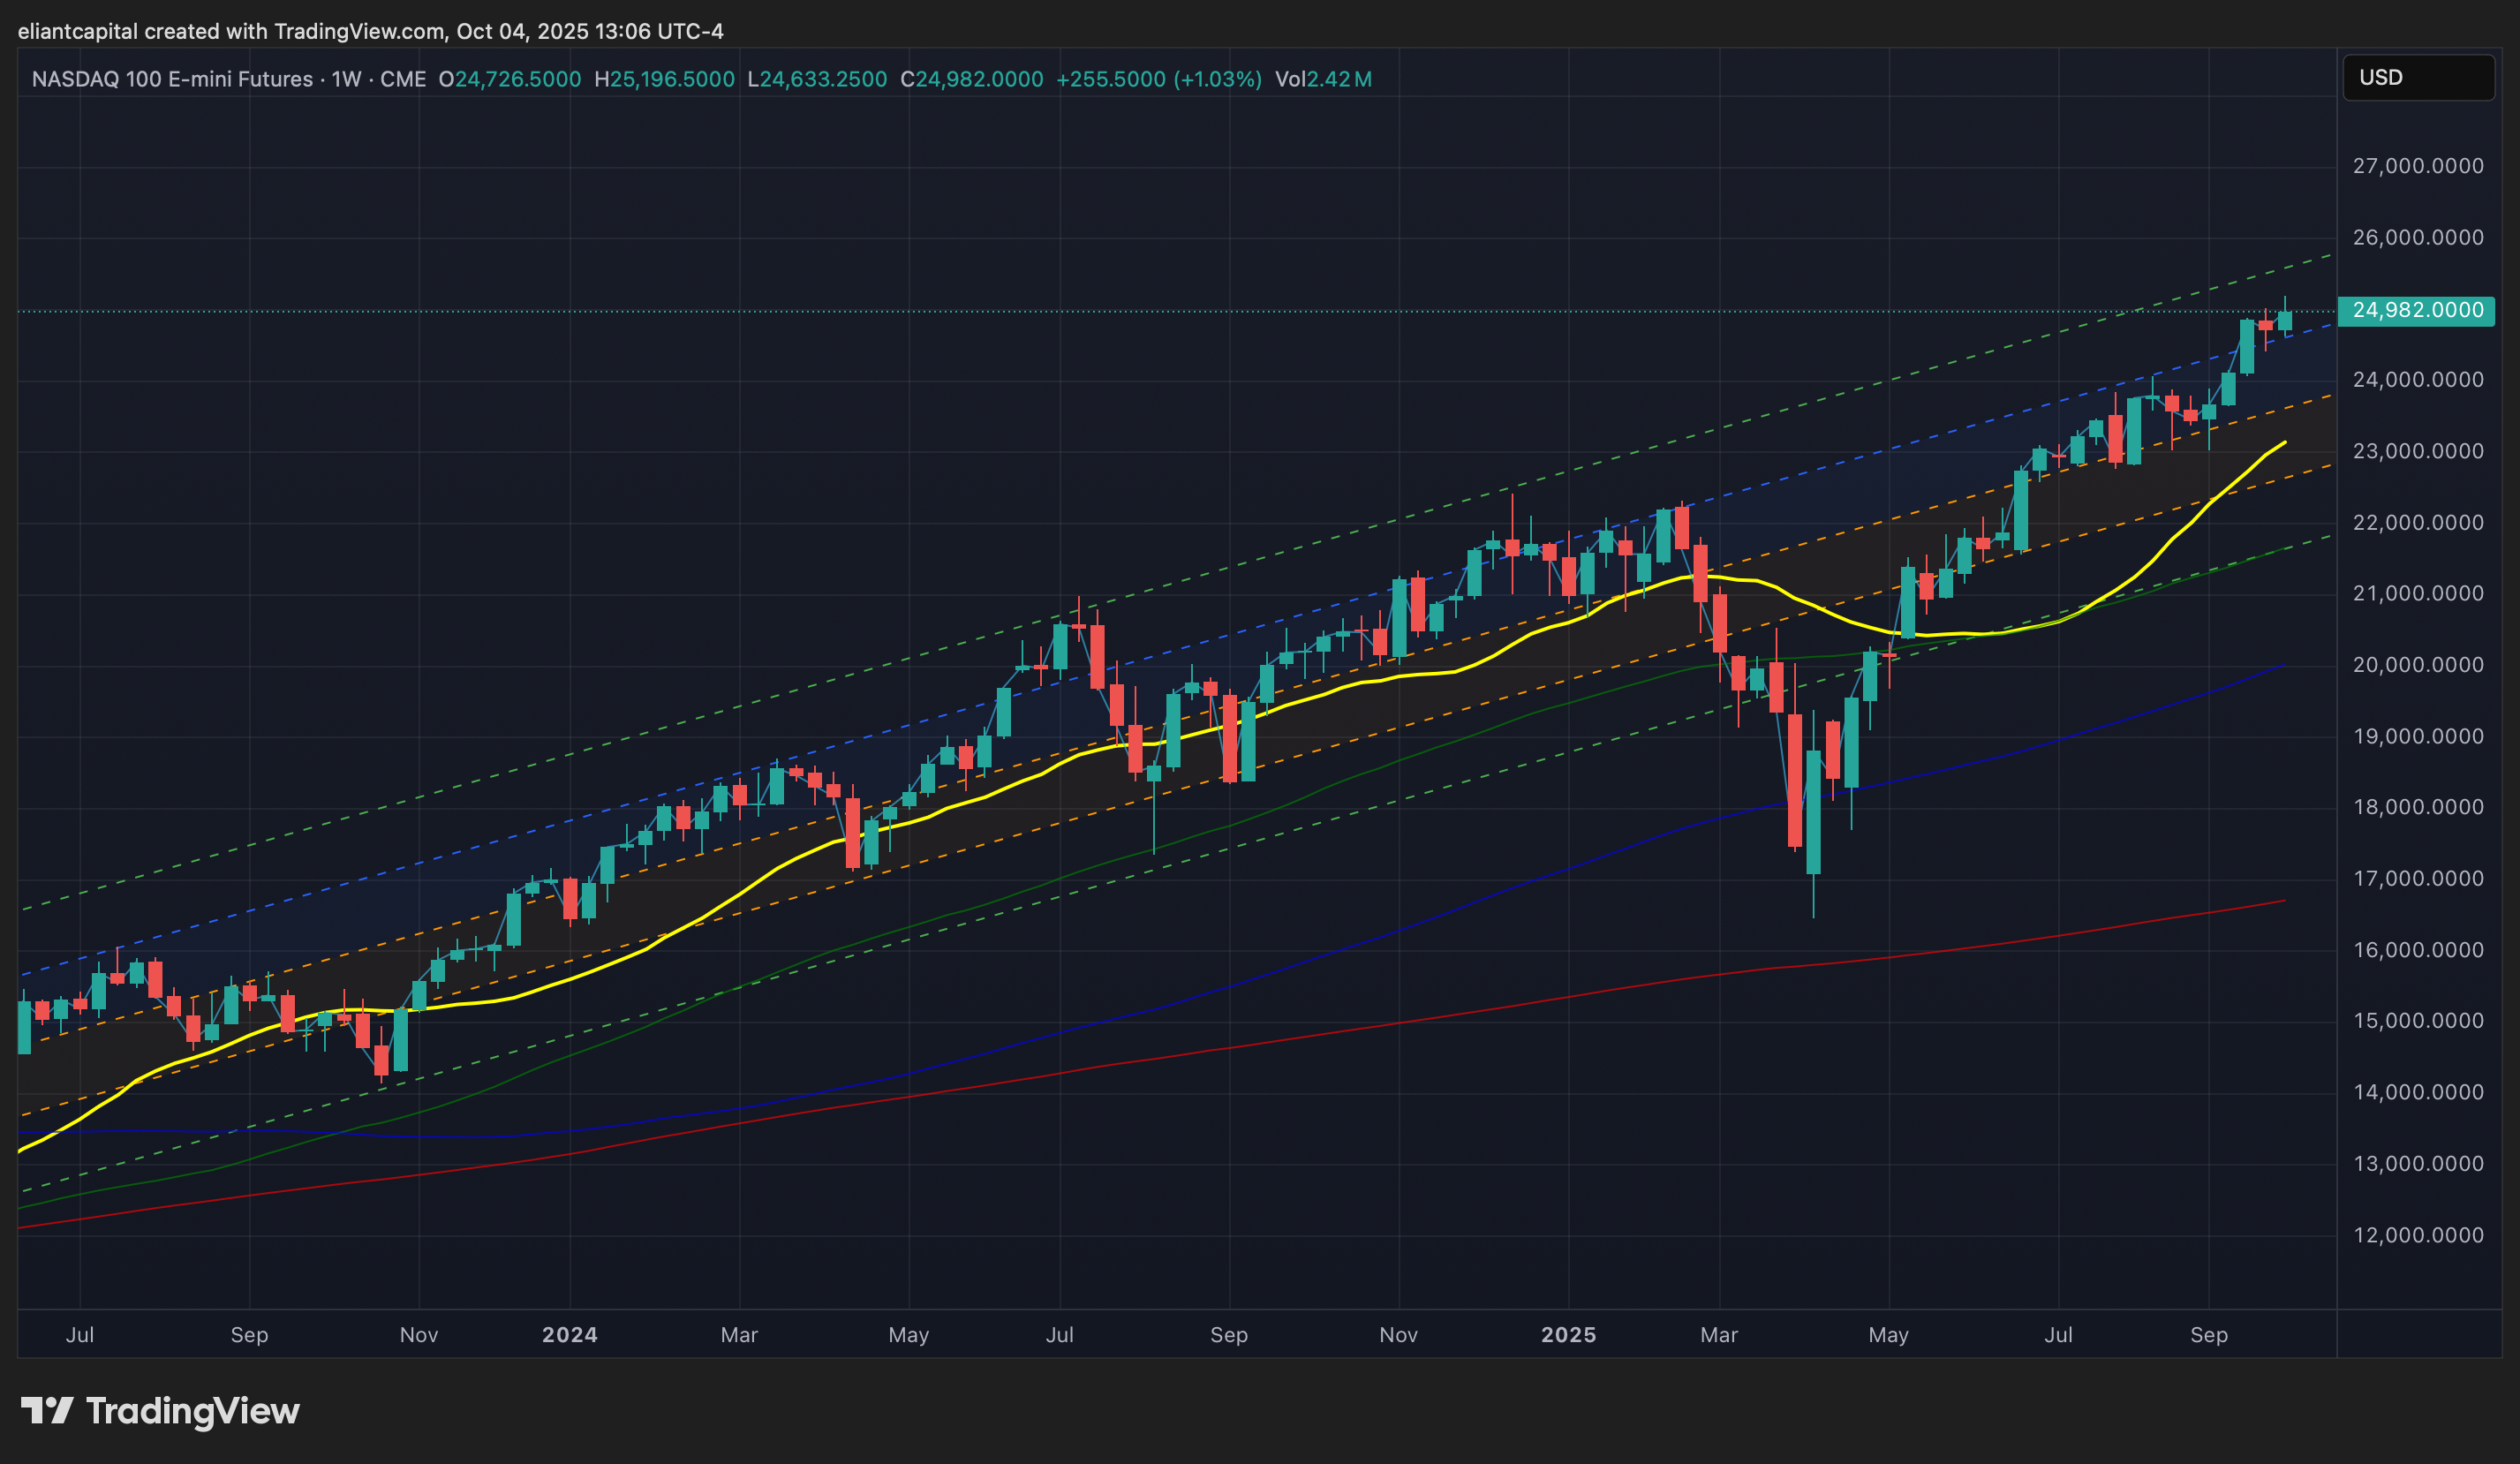Click the end of red moving average line
2520x1464 pixels.
2283,901
